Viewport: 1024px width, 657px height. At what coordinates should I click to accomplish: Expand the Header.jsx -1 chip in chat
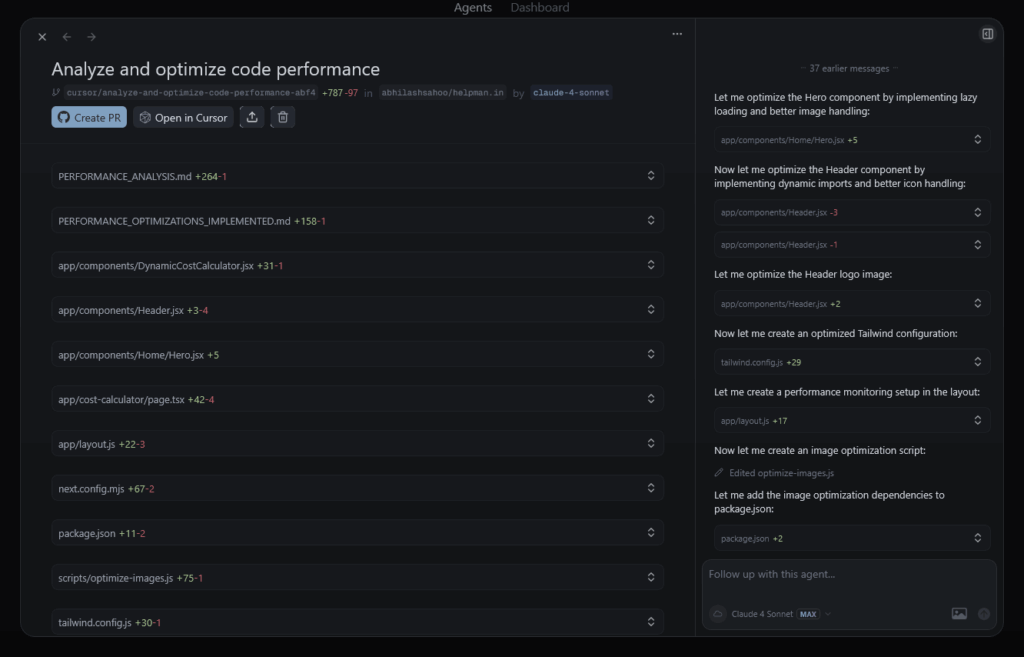coord(852,245)
